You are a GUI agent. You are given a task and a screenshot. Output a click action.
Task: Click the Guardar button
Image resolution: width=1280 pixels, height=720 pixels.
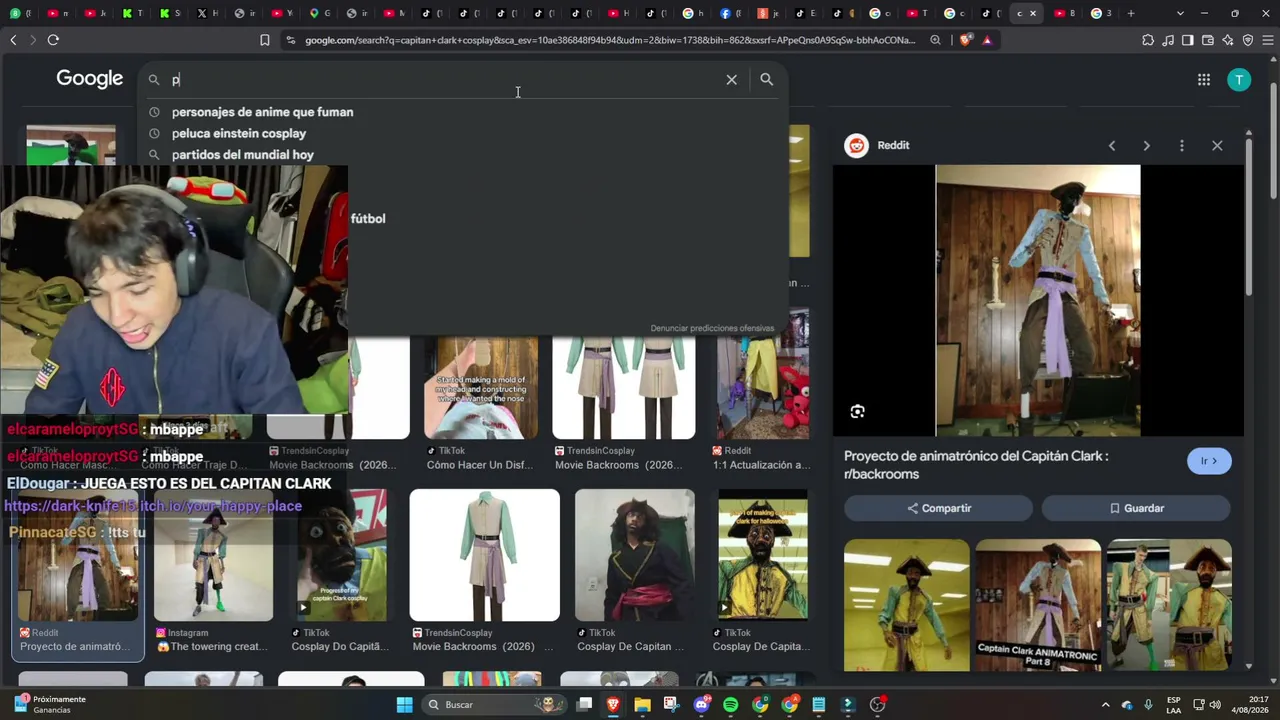[x=1136, y=508]
